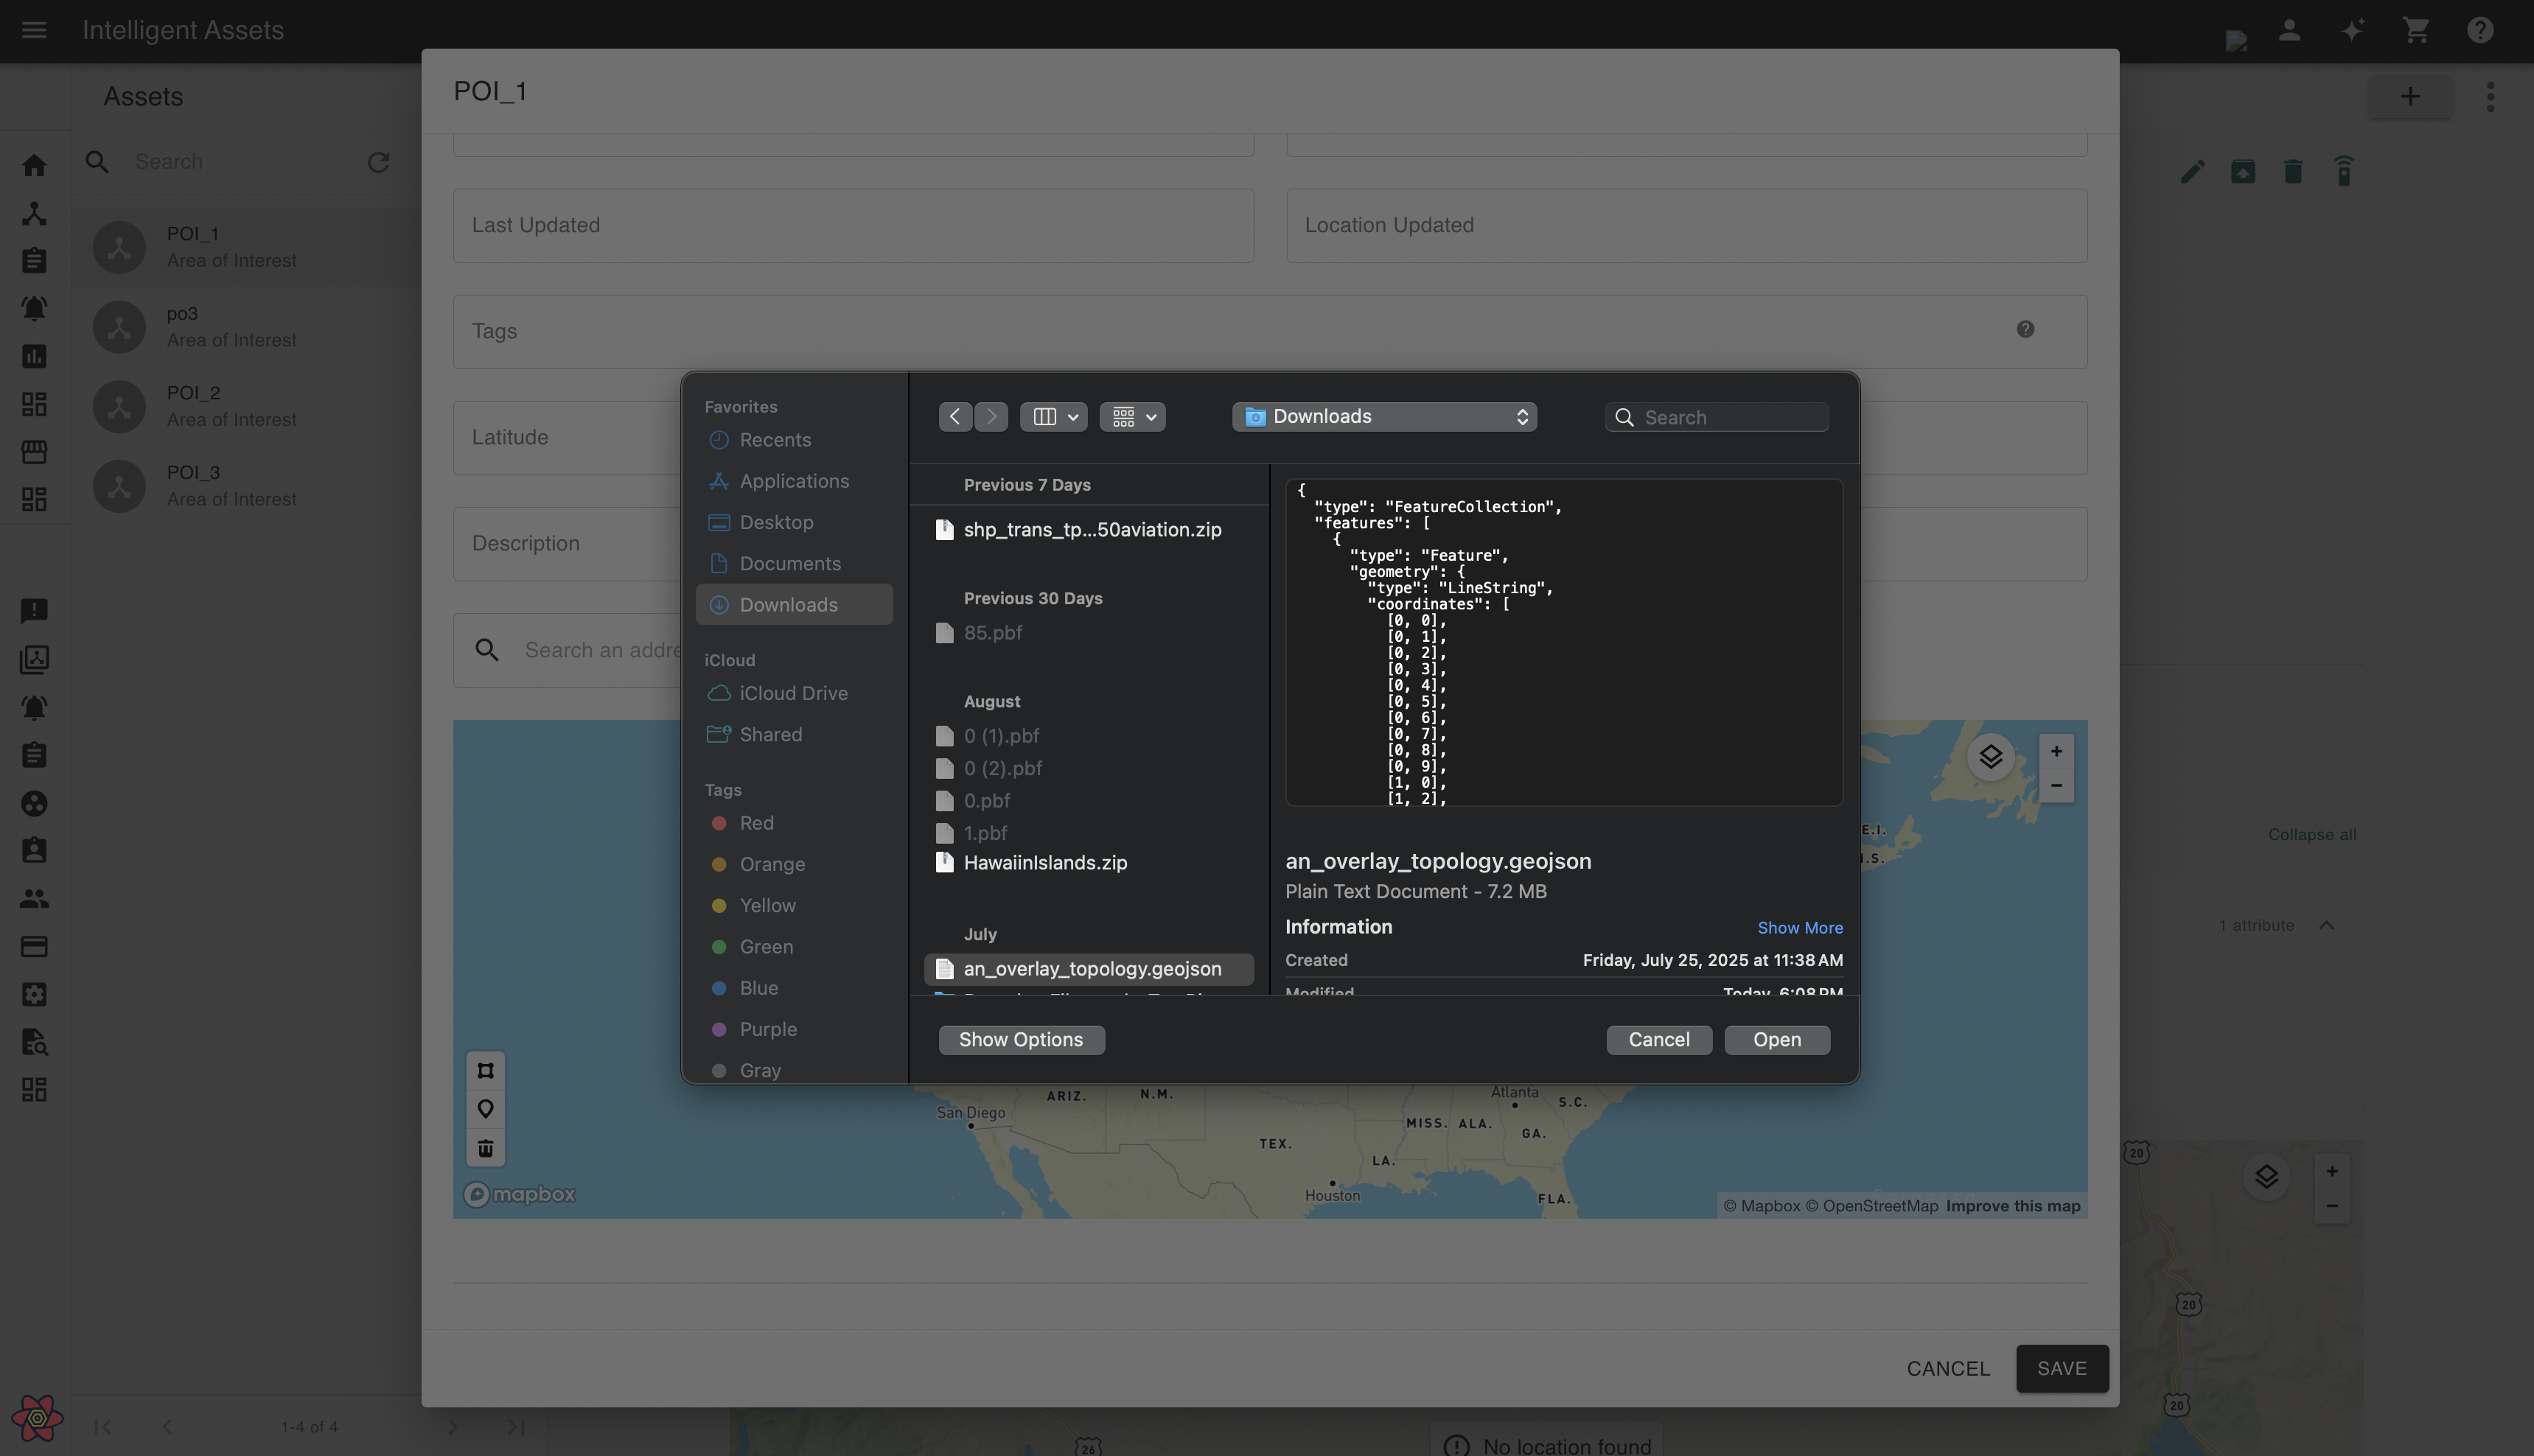Click the Open button

tap(1776, 1040)
